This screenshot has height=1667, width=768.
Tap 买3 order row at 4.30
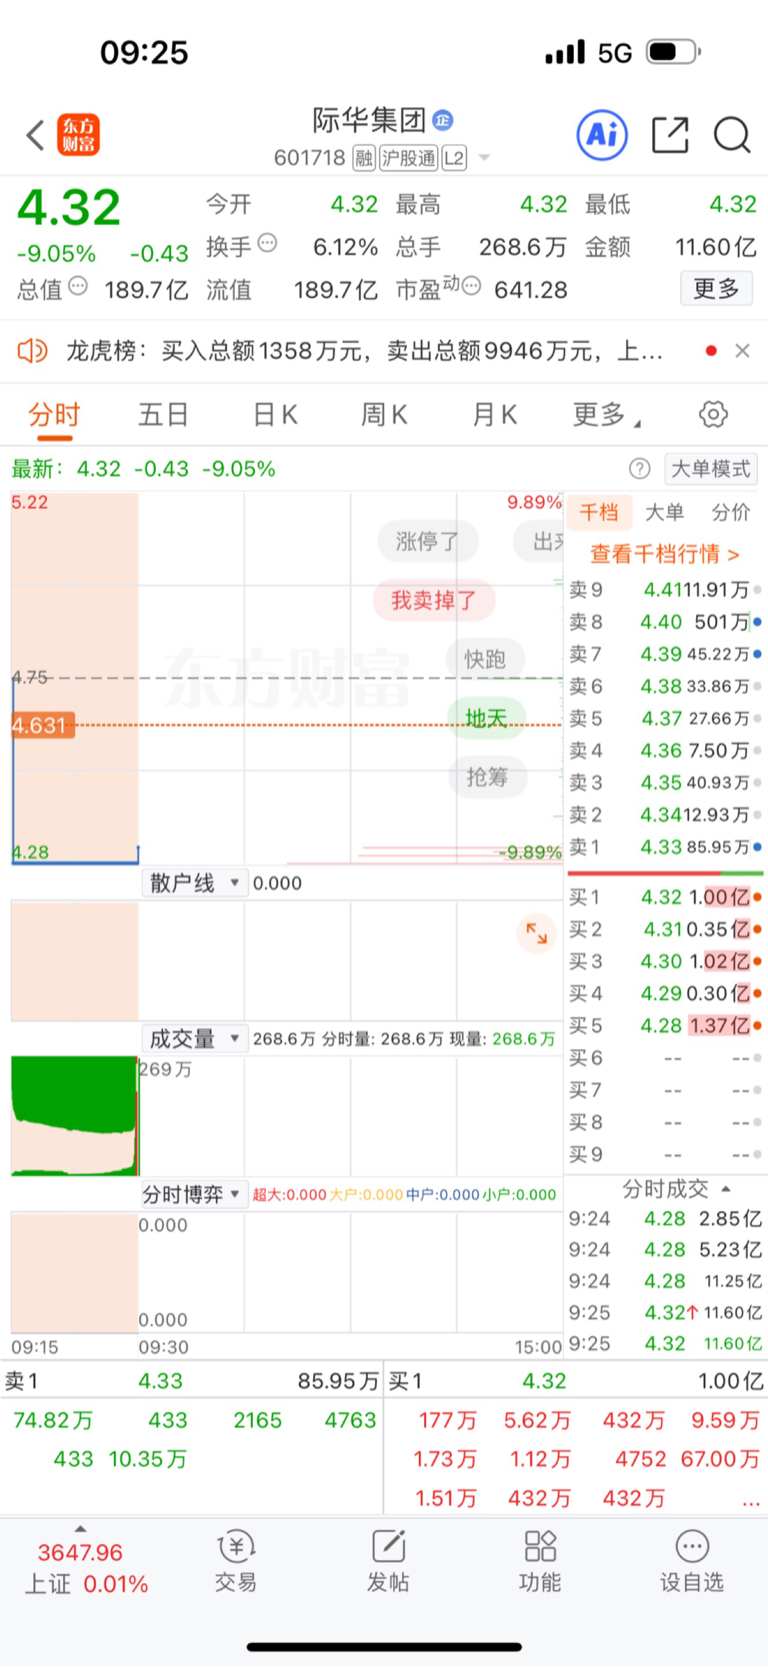[665, 961]
